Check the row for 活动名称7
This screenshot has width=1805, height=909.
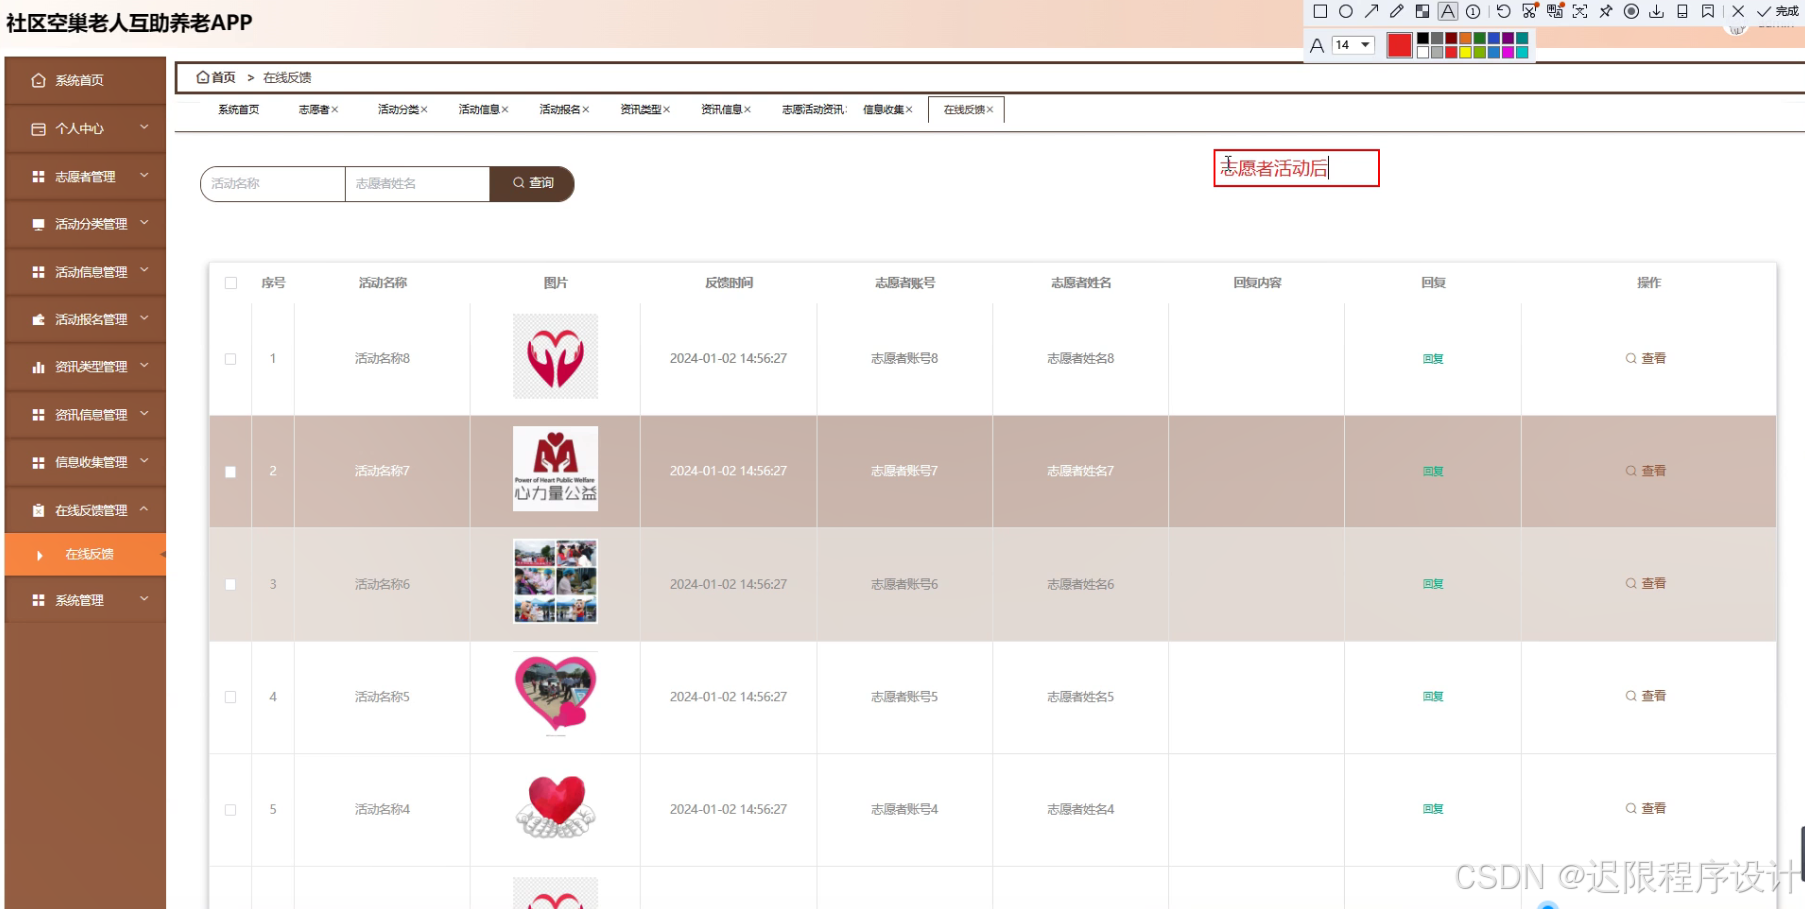(231, 472)
